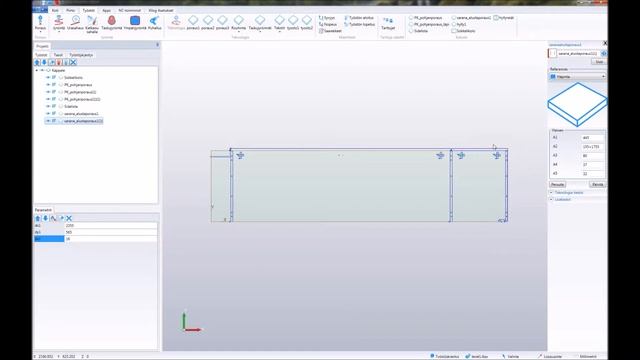
Task: Switch to the Tasot panel tab
Action: click(58, 55)
